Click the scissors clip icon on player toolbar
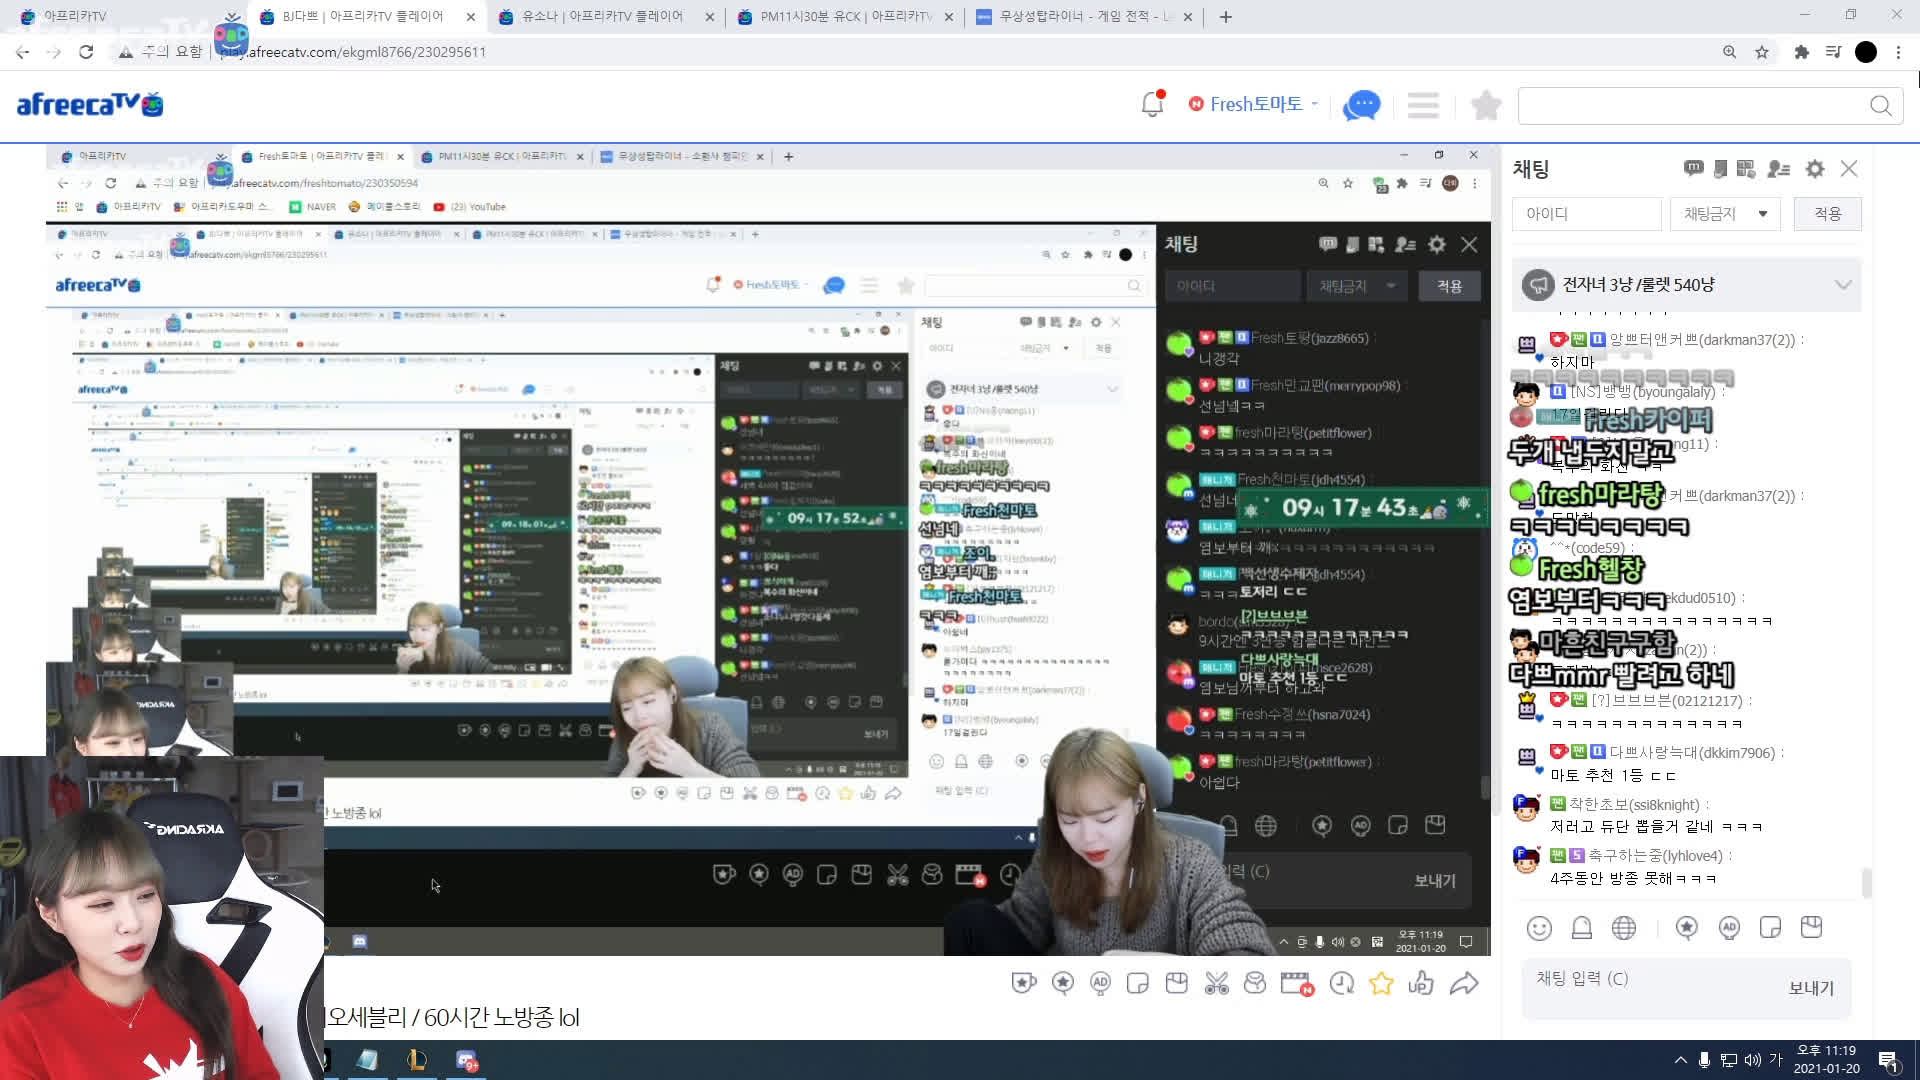This screenshot has height=1080, width=1920. coord(1216,983)
